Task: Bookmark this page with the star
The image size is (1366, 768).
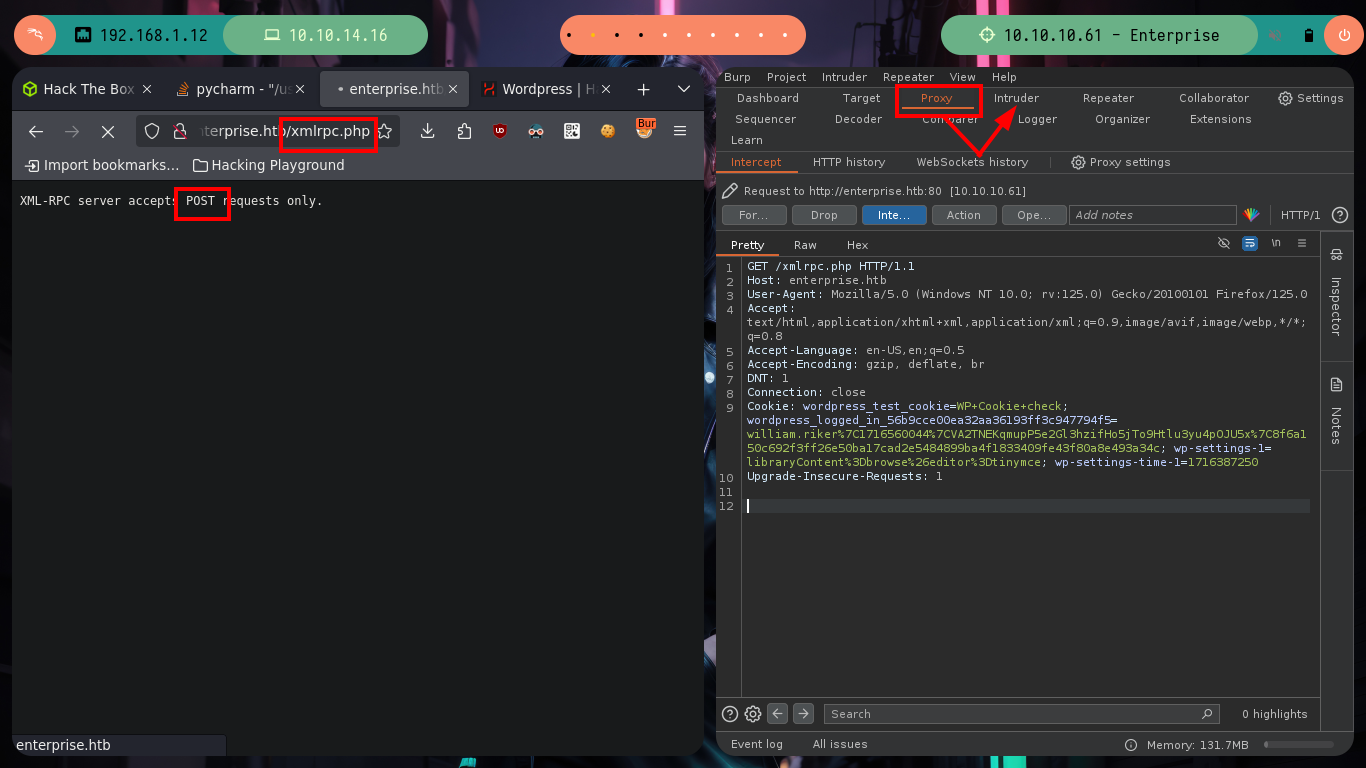Action: coord(384,131)
